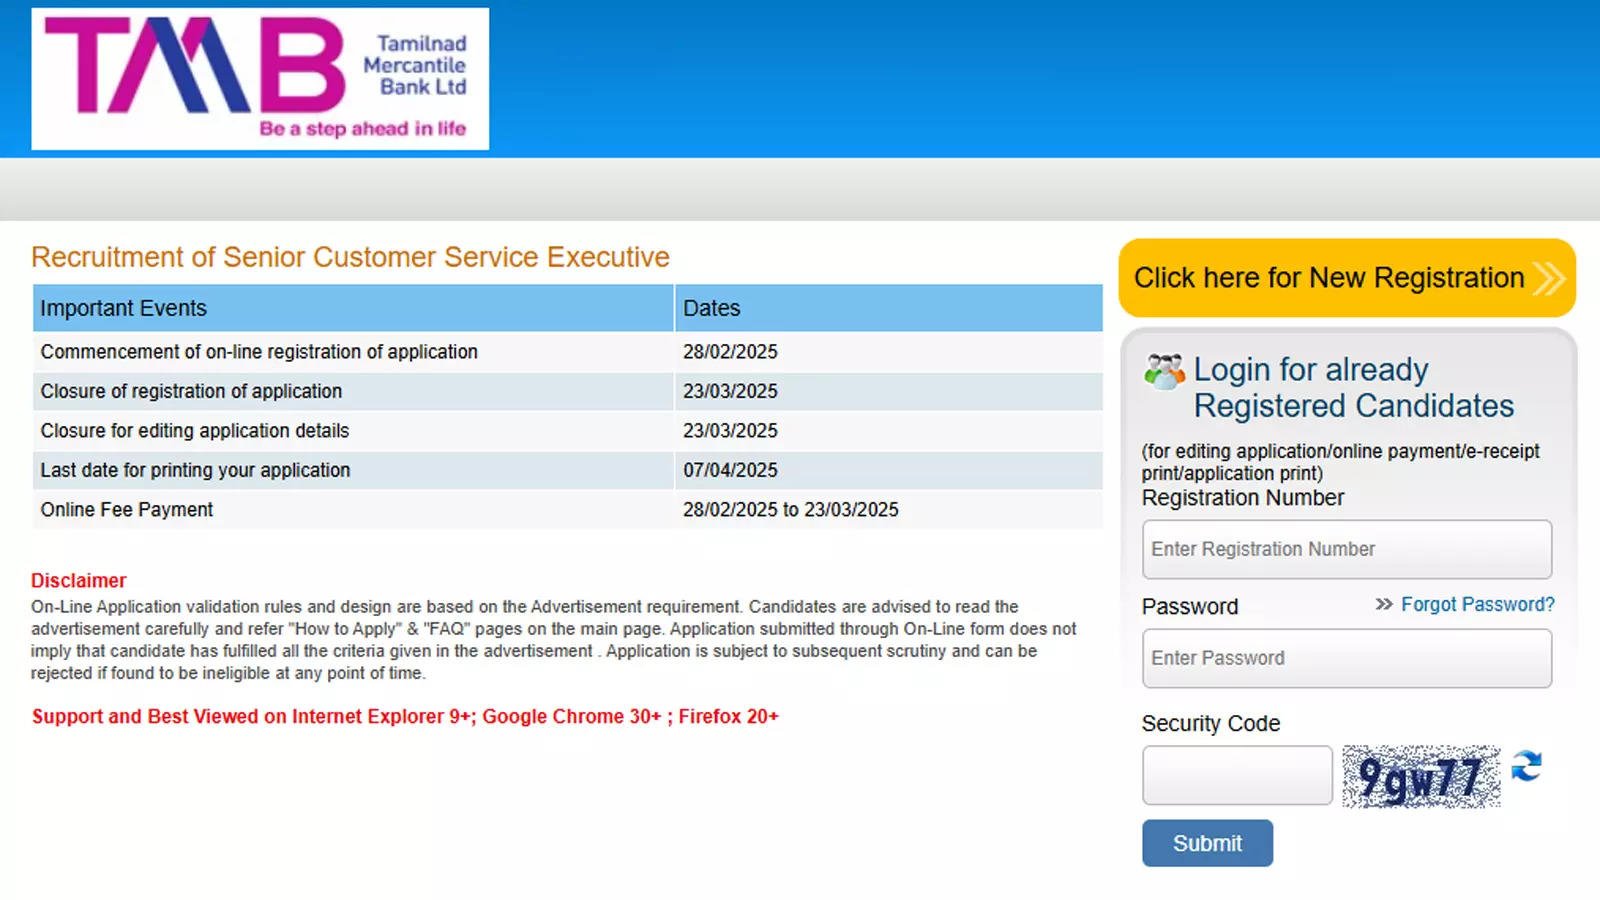The image size is (1600, 900).
Task: Click the 28/02/2025 to 23/03/2025 cell
Action: click(889, 509)
